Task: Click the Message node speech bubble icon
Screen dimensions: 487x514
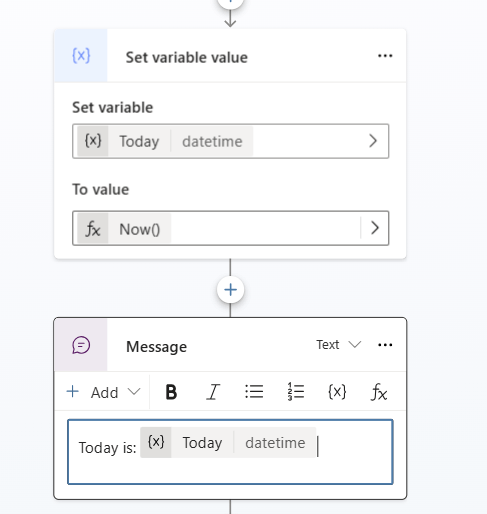Action: (x=81, y=345)
